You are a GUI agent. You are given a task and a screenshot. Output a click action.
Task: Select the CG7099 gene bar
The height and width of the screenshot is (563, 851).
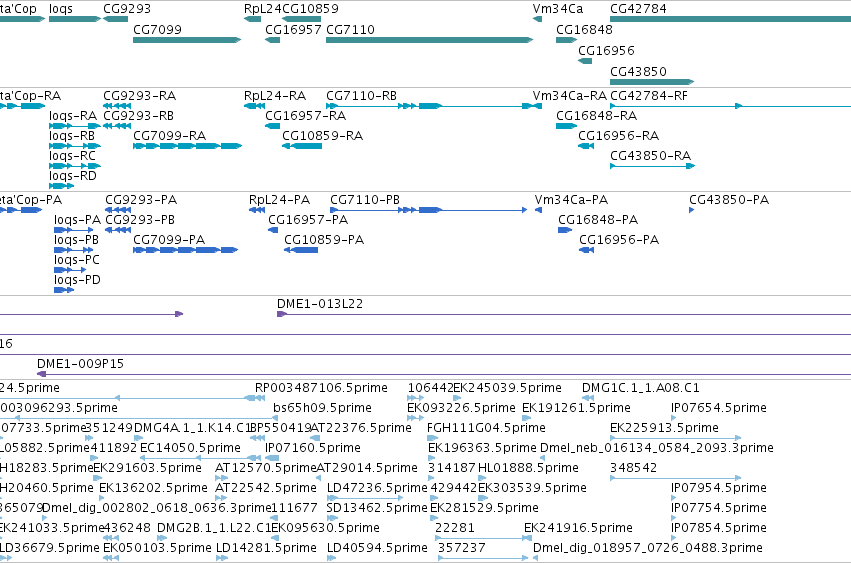(187, 40)
